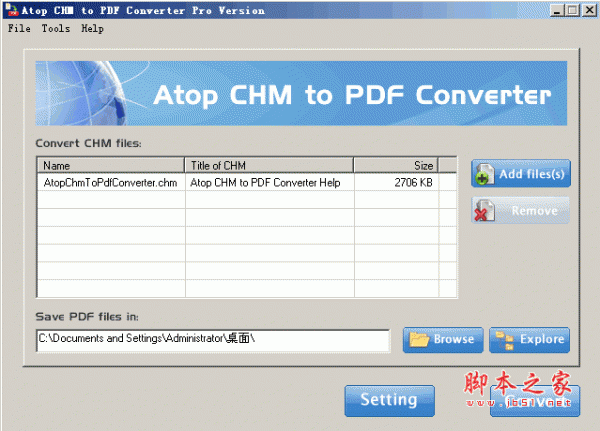Open the Help menu

pyautogui.click(x=92, y=28)
